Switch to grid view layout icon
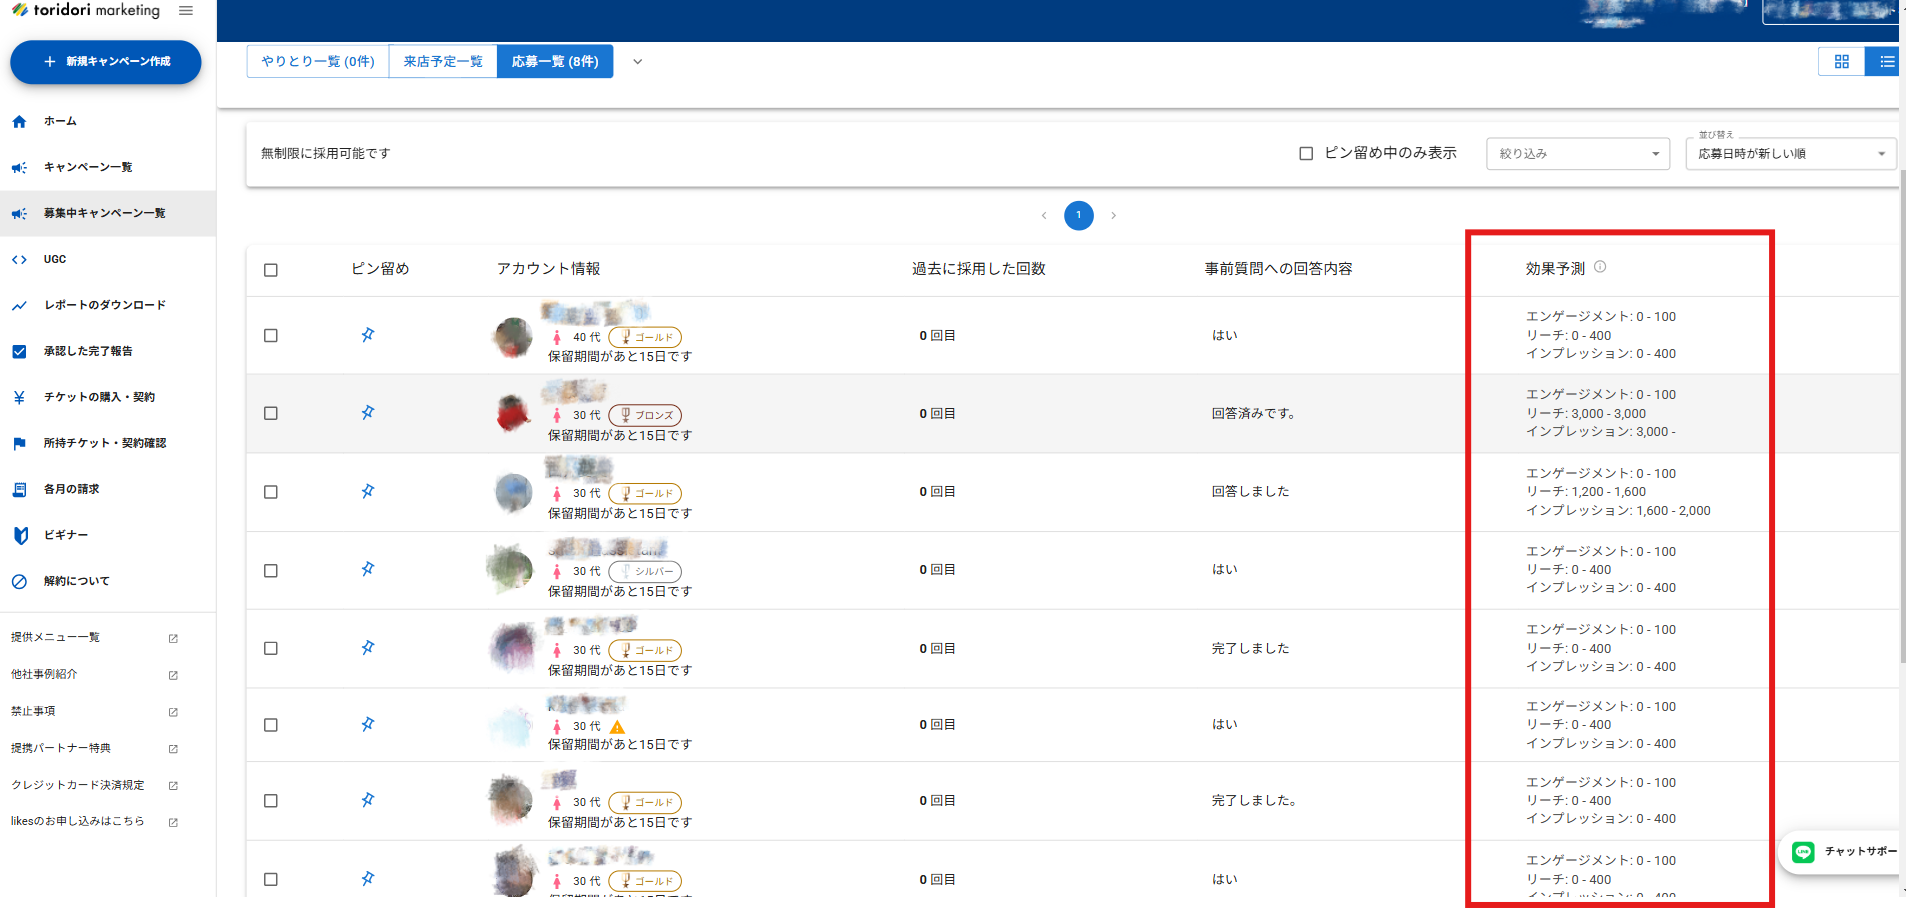 point(1841,62)
